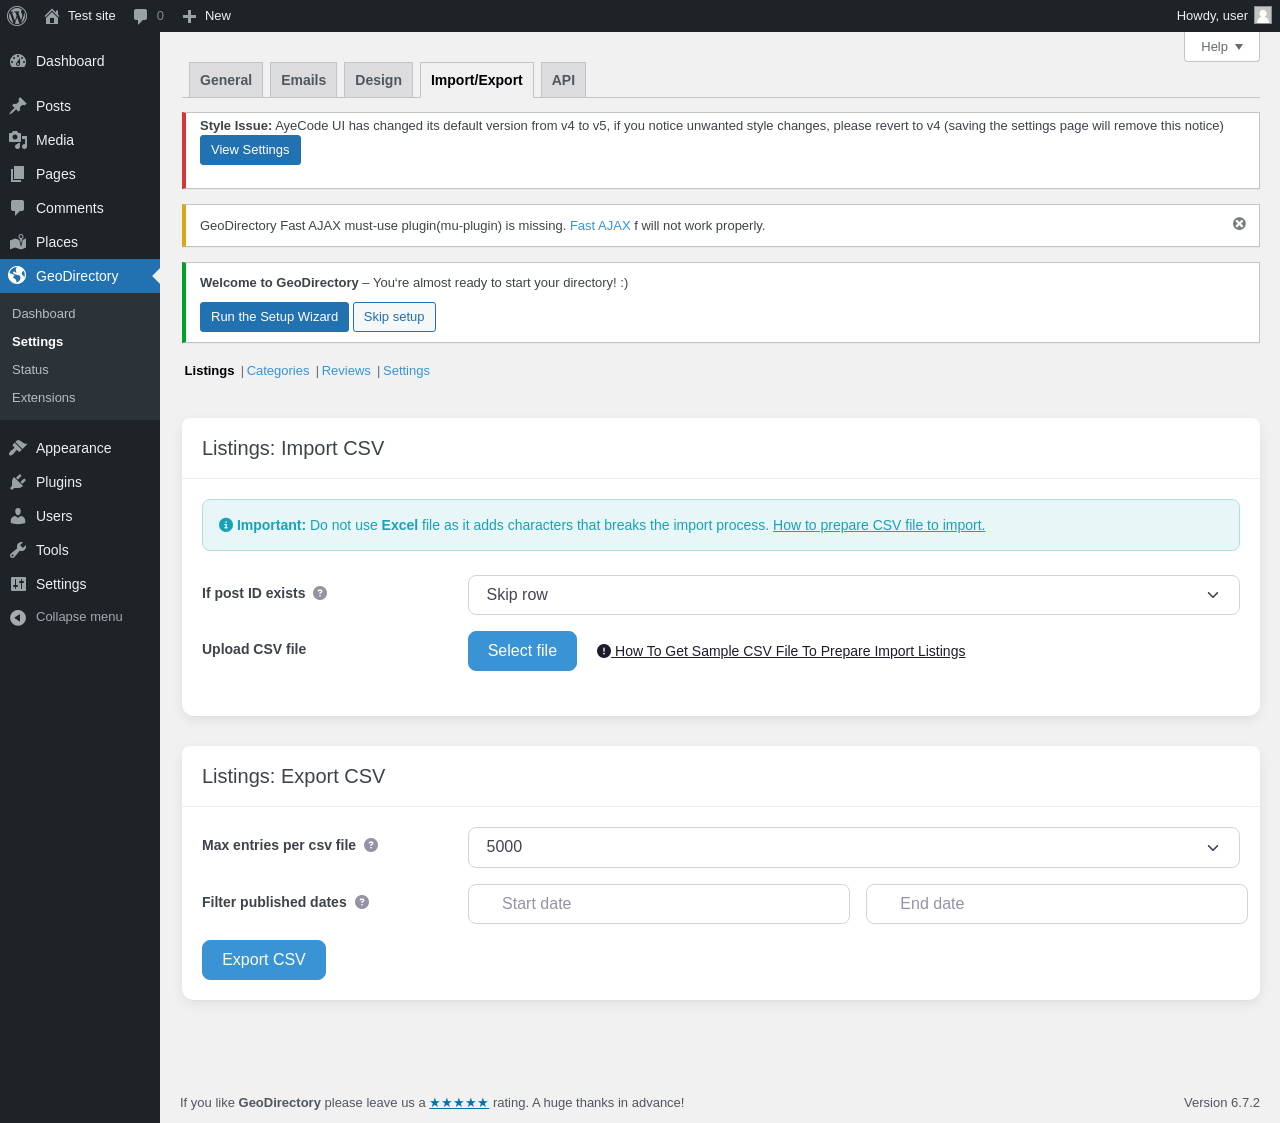
Task: Switch to the API tab
Action: 563,80
